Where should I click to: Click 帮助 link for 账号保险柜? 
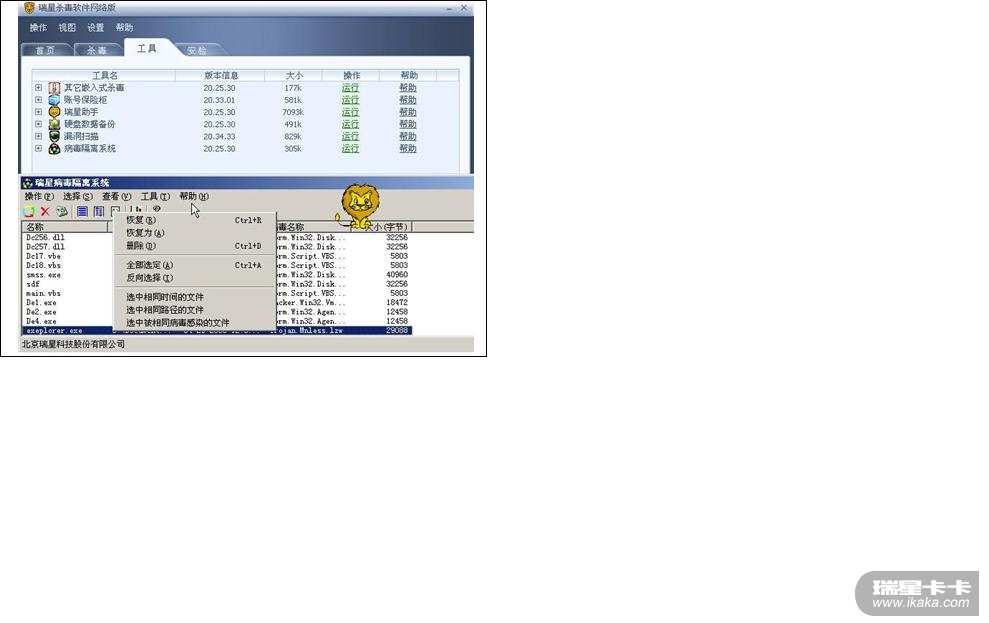407,100
